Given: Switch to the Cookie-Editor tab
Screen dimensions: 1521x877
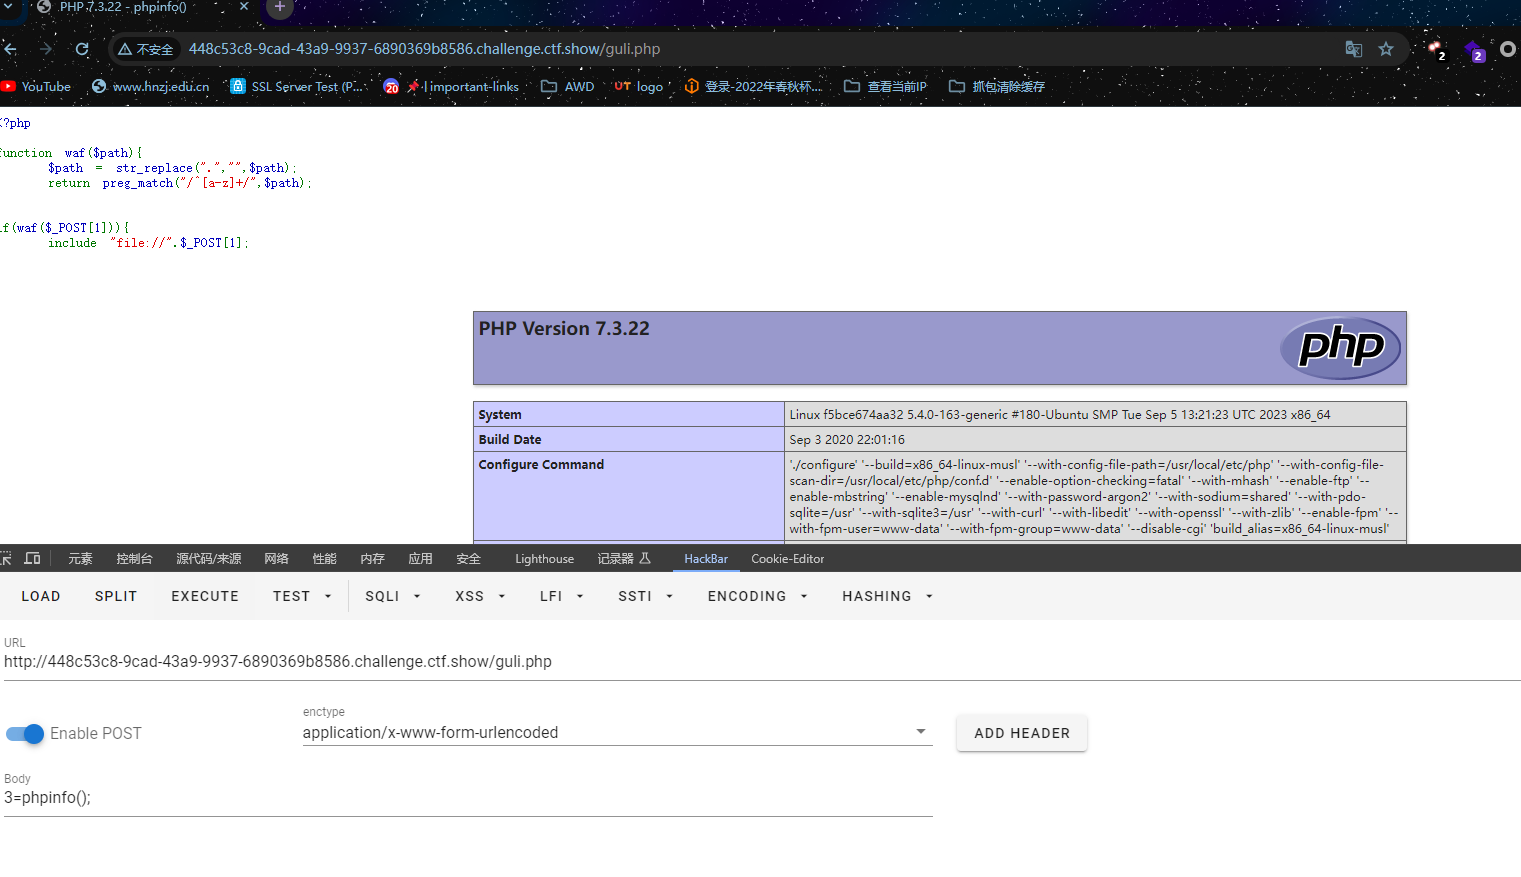Looking at the screenshot, I should click(788, 559).
